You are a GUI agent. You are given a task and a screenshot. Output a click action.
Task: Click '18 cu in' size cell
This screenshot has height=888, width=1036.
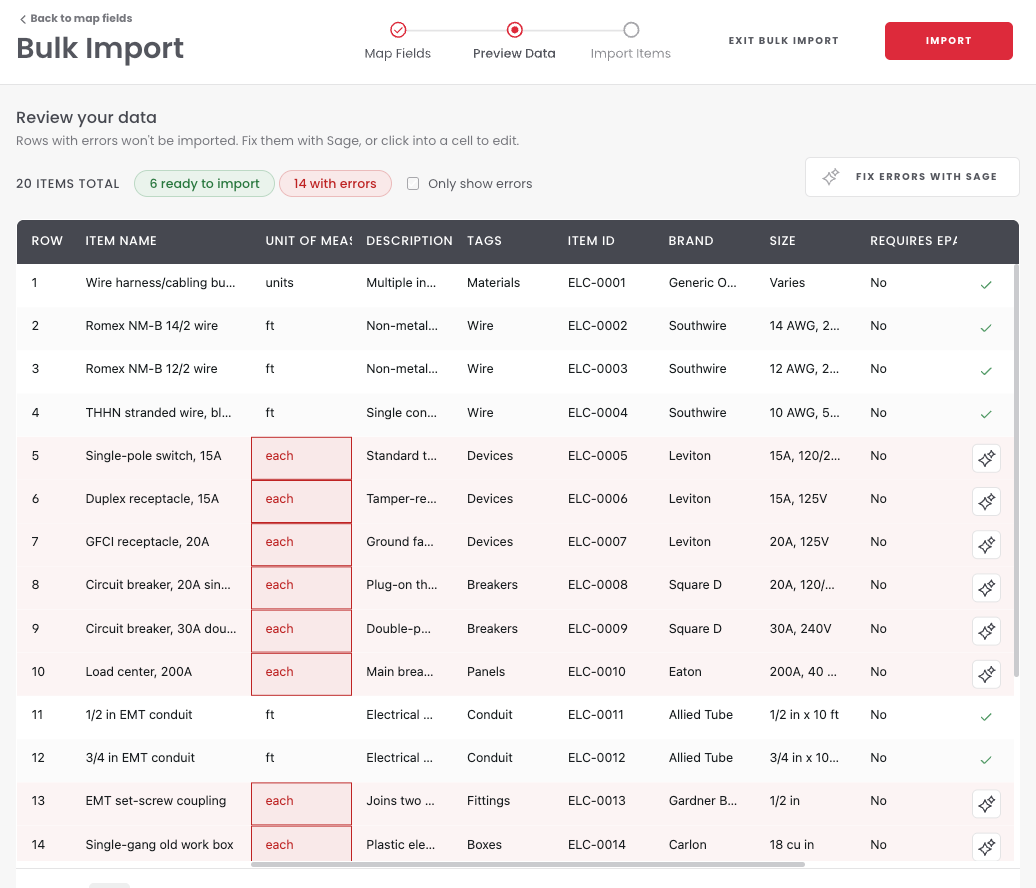tap(792, 845)
